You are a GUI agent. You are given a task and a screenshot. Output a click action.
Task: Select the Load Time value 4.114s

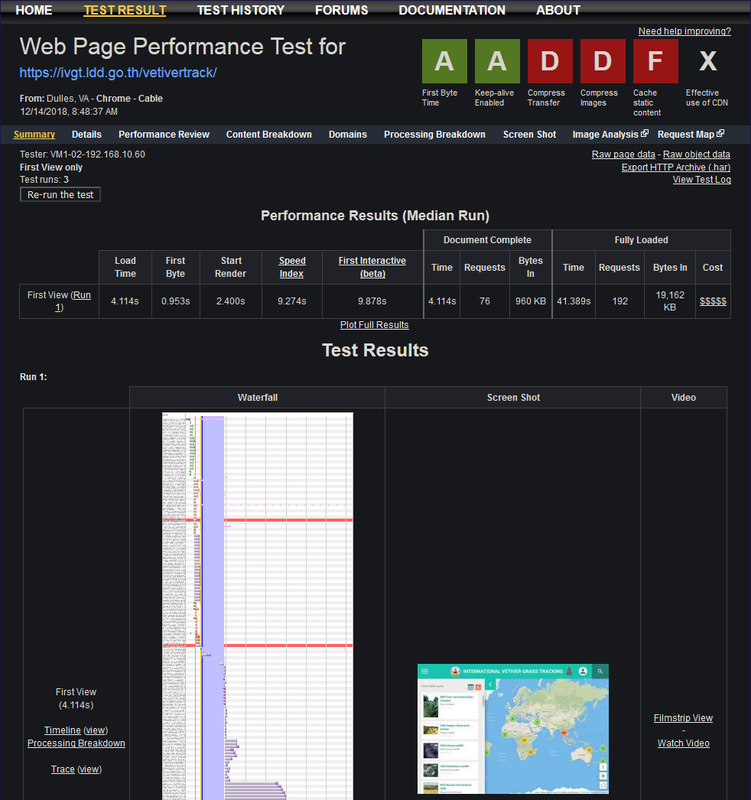(125, 302)
